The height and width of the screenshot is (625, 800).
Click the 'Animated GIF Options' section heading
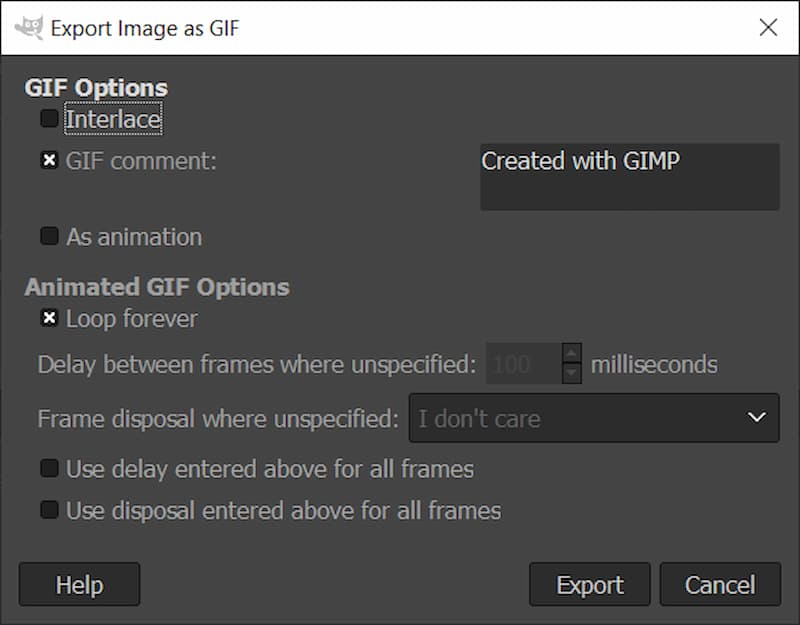157,287
